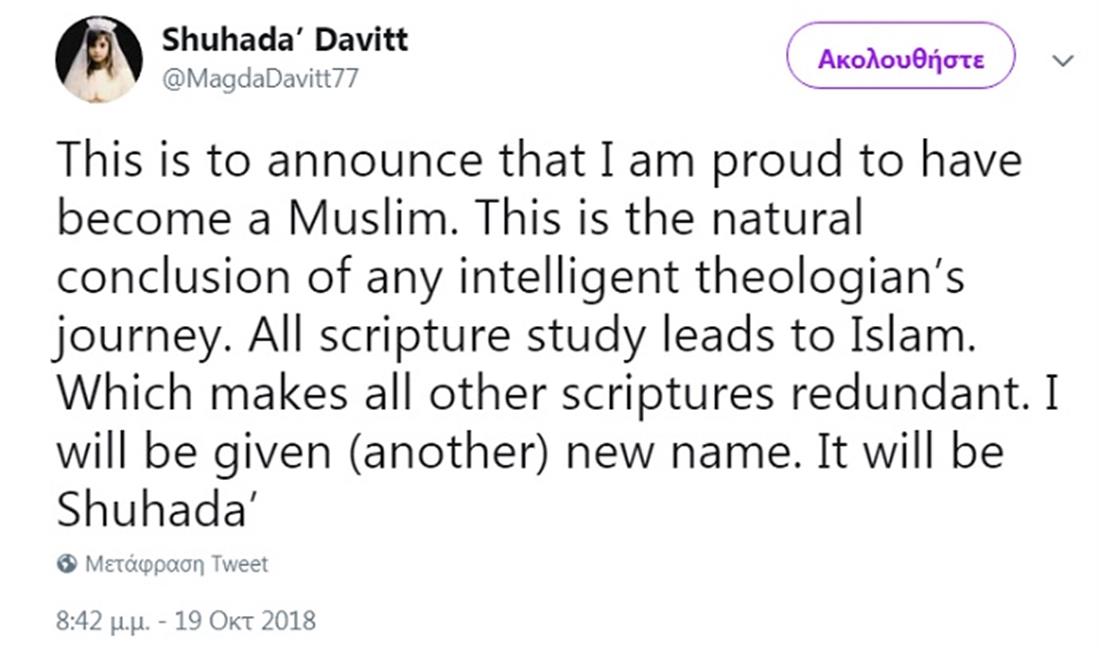Click the Μετάφραση Tweet translate link
This screenshot has height=652, width=1099.
tap(176, 564)
